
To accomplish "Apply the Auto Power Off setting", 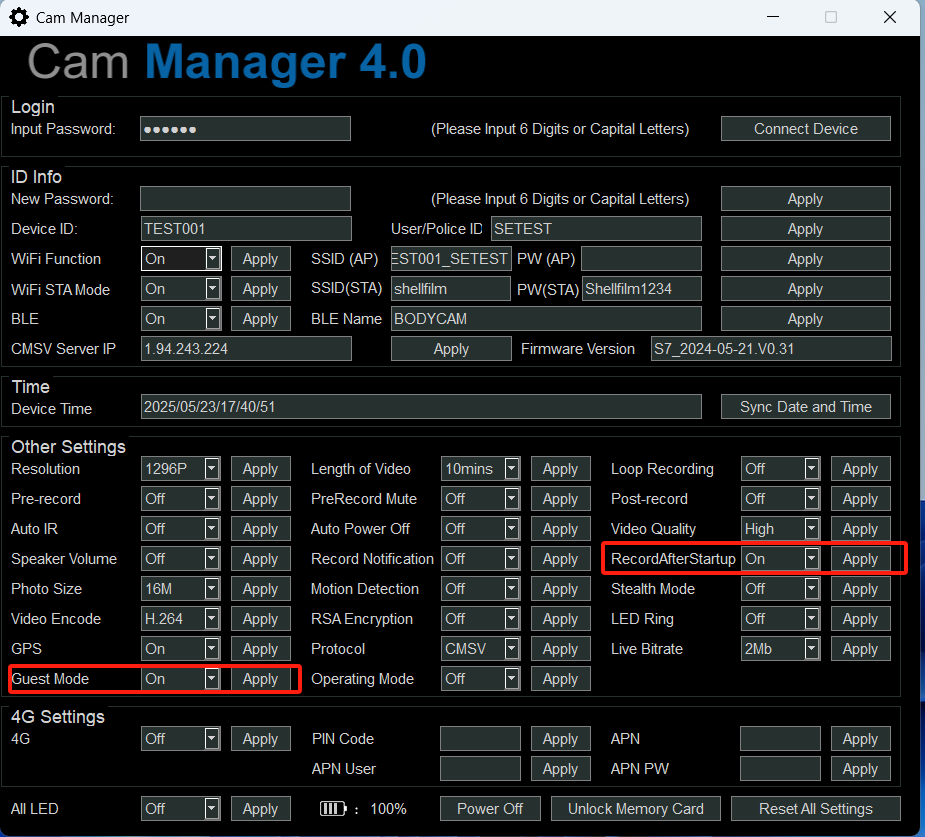I will 560,529.
